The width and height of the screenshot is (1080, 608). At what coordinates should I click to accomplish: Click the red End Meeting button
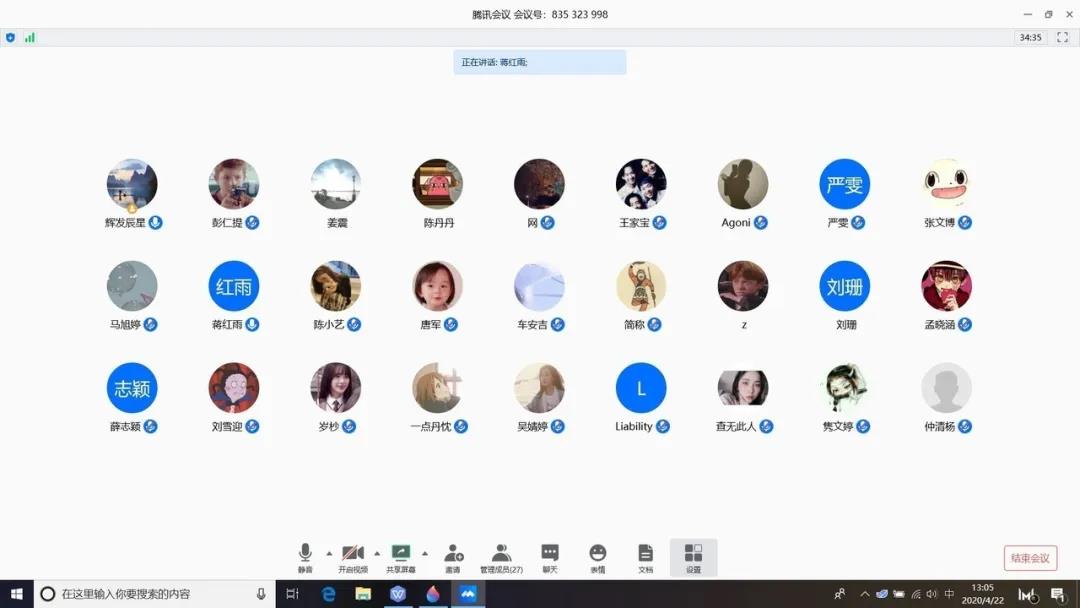tap(1030, 558)
